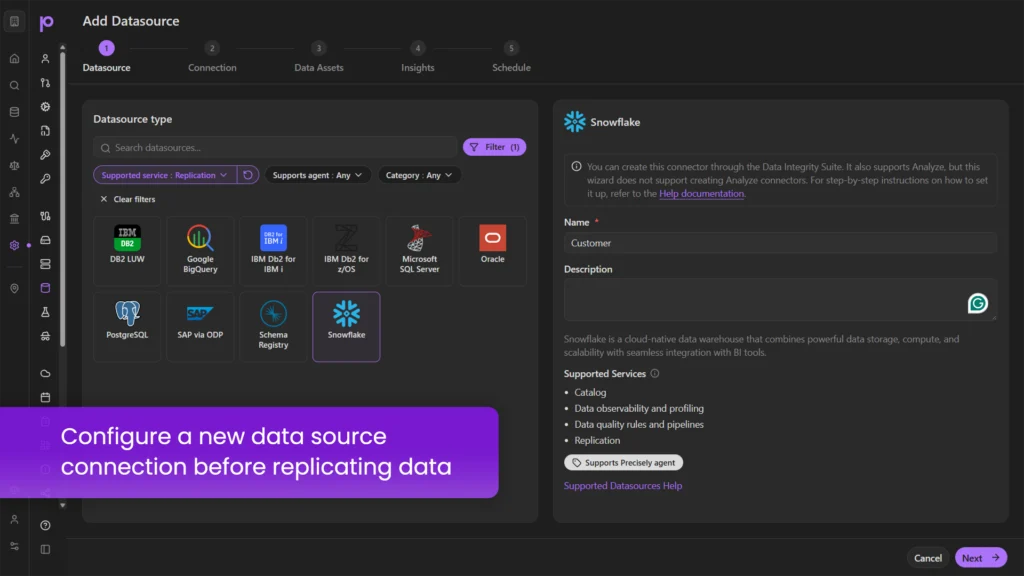Viewport: 1024px width, 576px height.
Task: Select the Snowflake datasource tile
Action: [346, 327]
